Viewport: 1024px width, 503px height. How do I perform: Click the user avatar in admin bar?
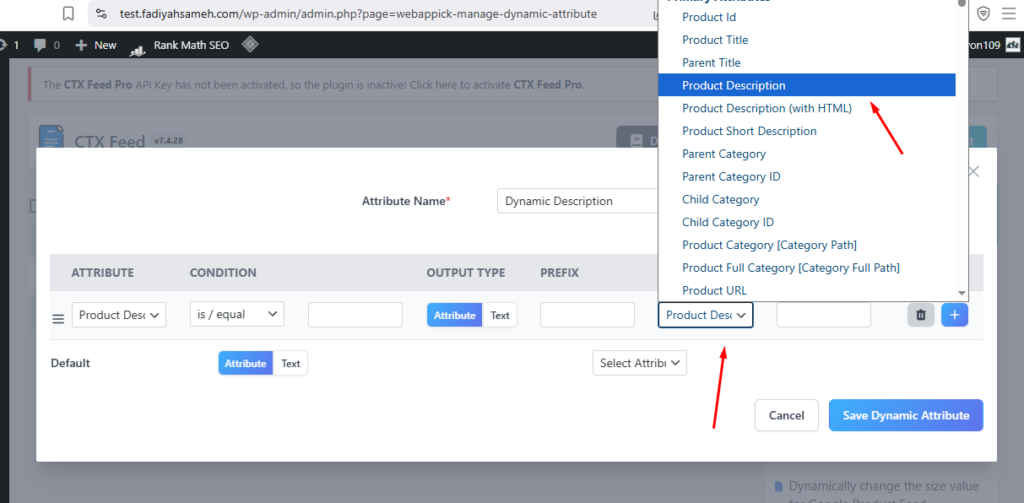pos(1013,45)
